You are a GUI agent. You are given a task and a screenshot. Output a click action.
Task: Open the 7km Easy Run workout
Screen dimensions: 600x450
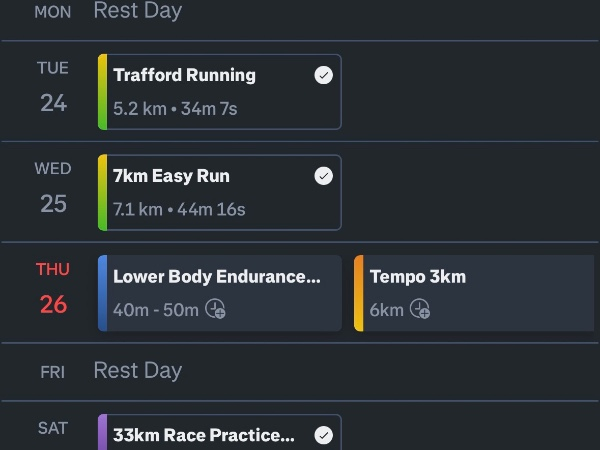pyautogui.click(x=210, y=192)
